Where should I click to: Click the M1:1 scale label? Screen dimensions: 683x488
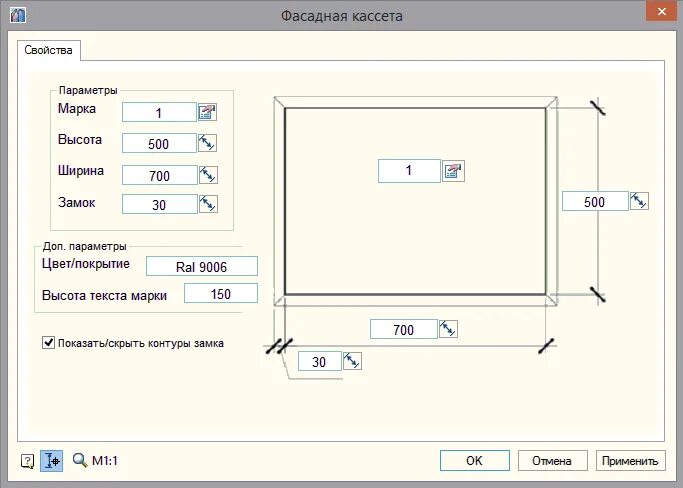pyautogui.click(x=105, y=461)
